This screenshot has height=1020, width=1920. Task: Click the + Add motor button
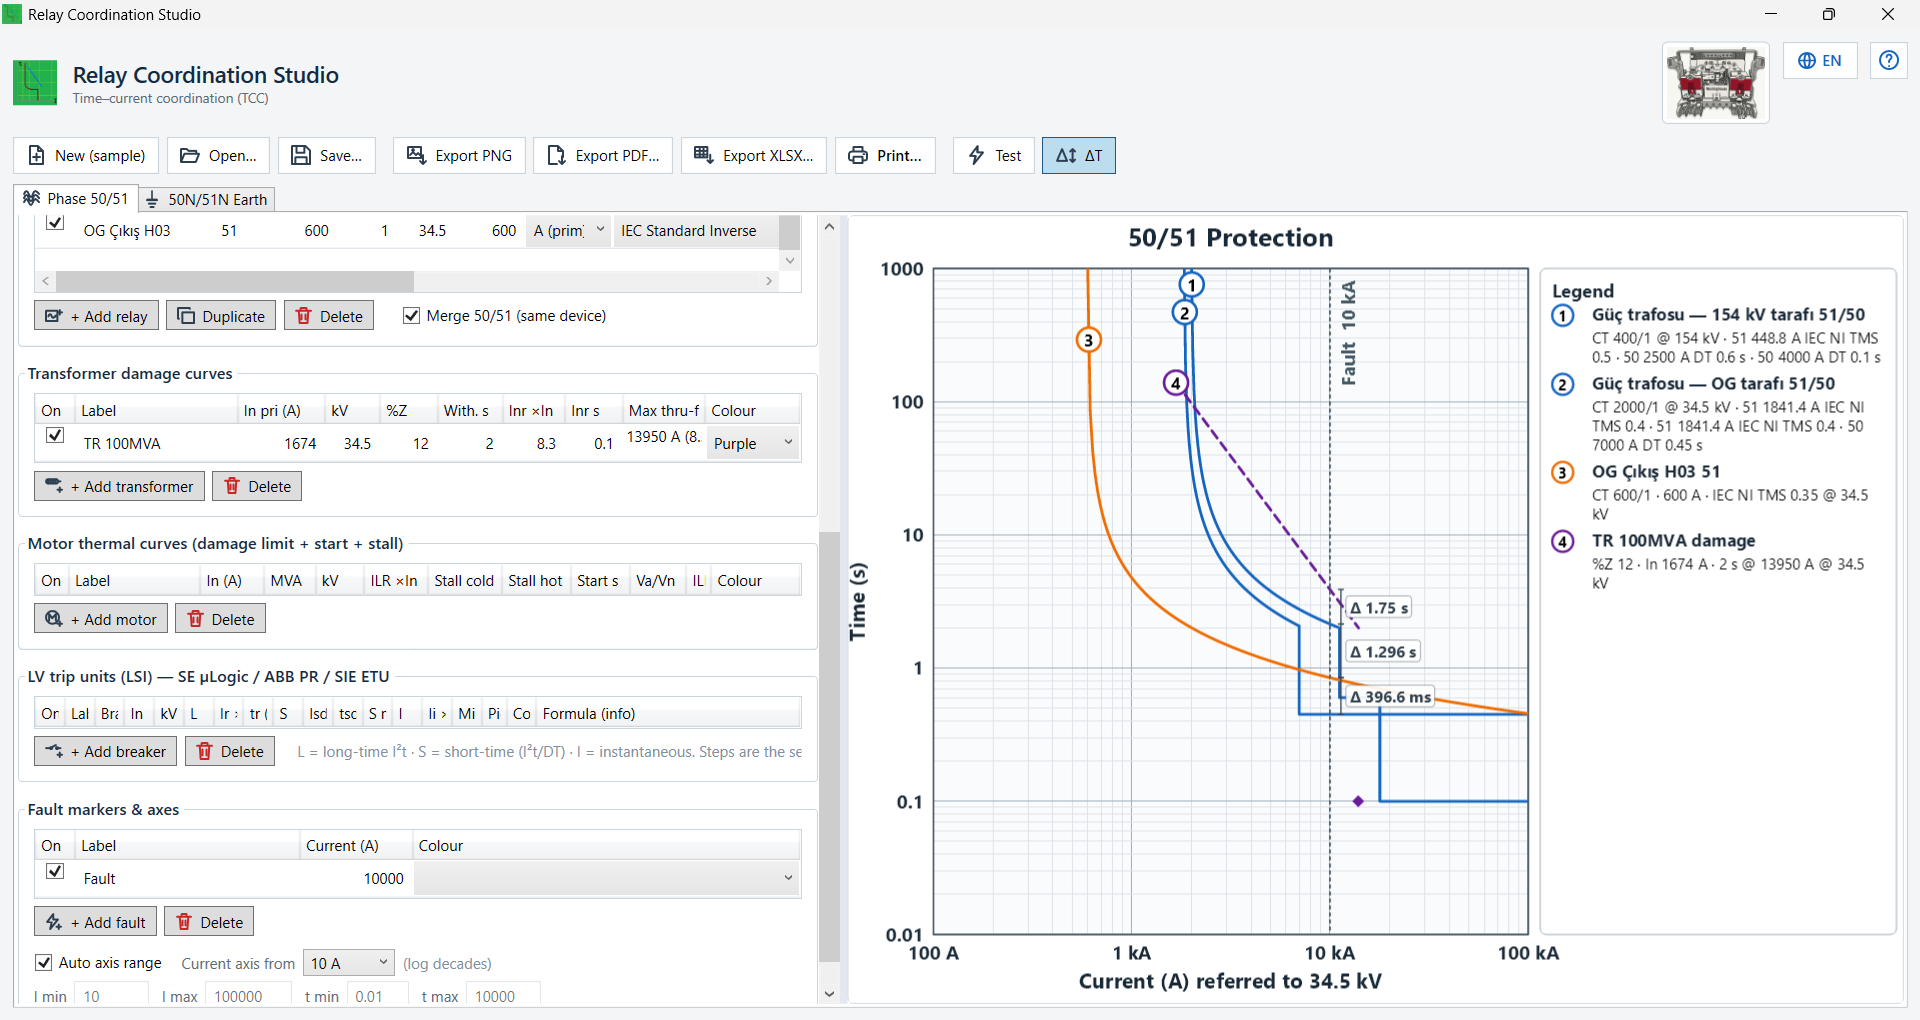pos(101,619)
